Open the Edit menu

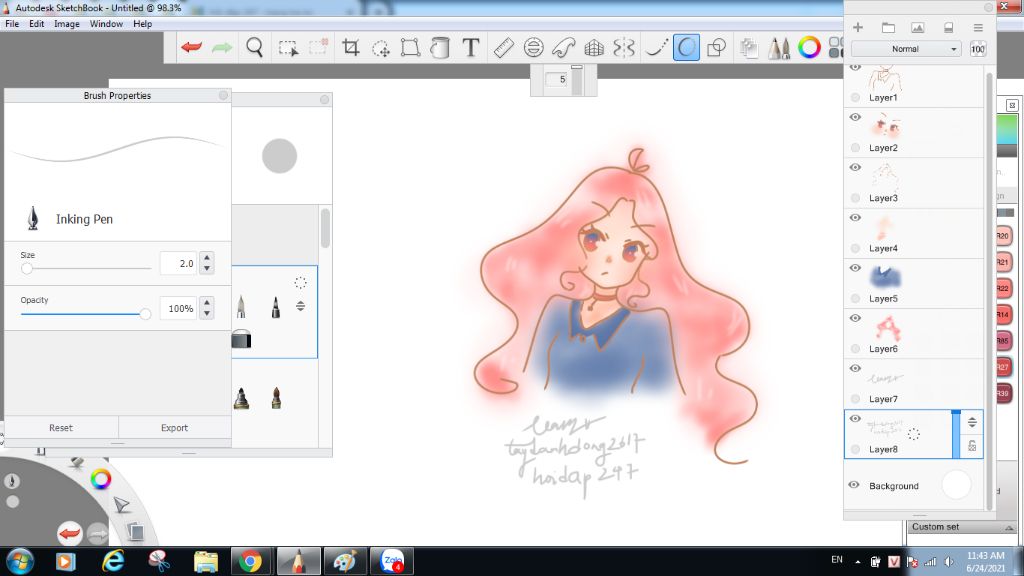(x=37, y=24)
